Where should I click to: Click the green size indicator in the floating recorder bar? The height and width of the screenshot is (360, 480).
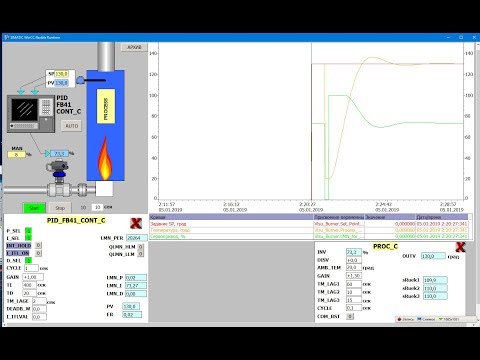pyautogui.click(x=441, y=319)
